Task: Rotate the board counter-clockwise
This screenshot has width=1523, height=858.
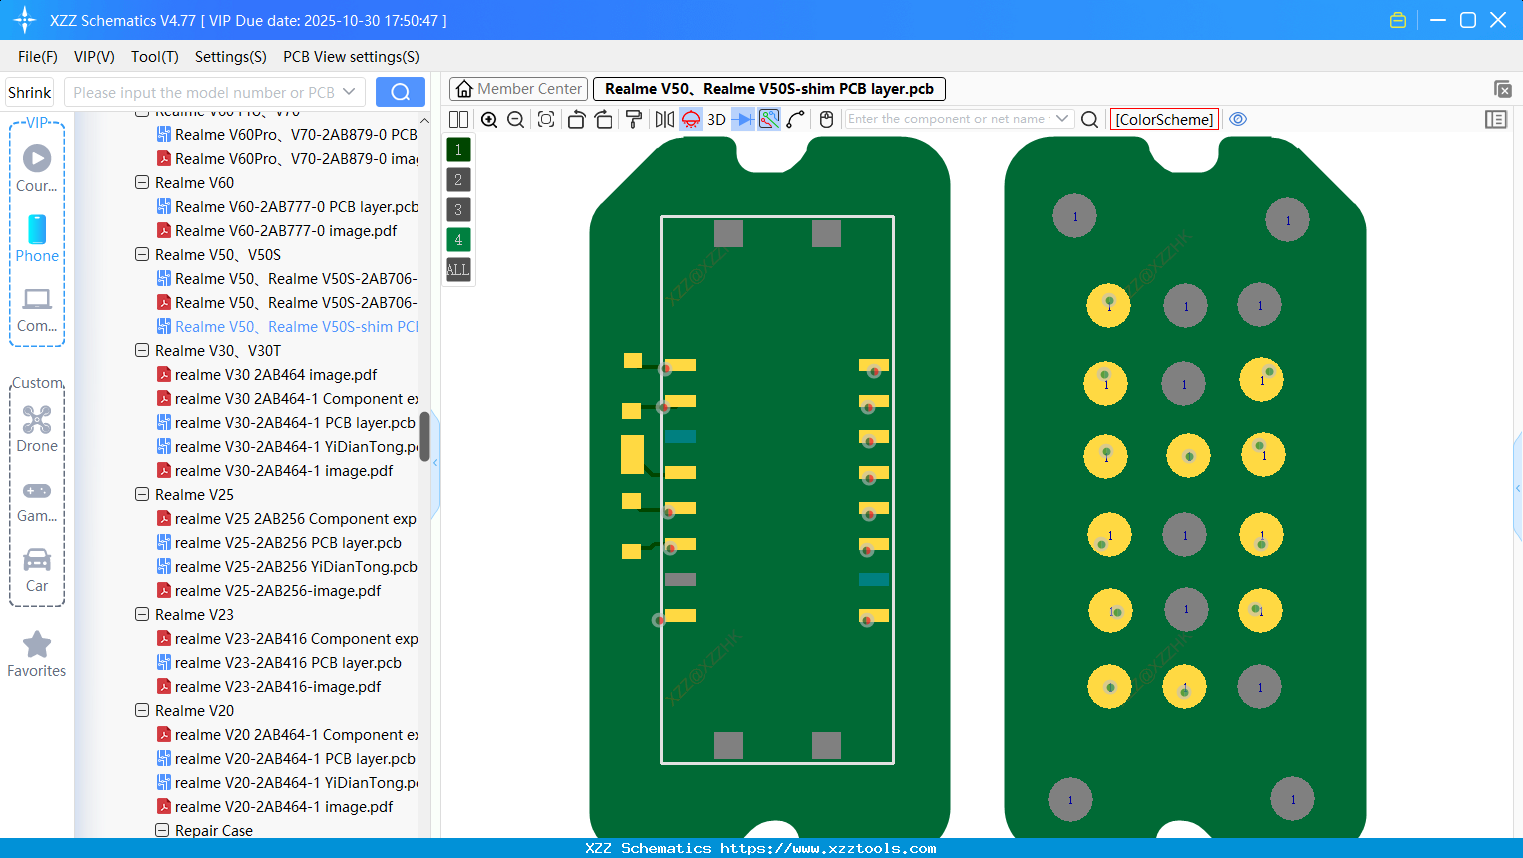Action: pyautogui.click(x=576, y=120)
